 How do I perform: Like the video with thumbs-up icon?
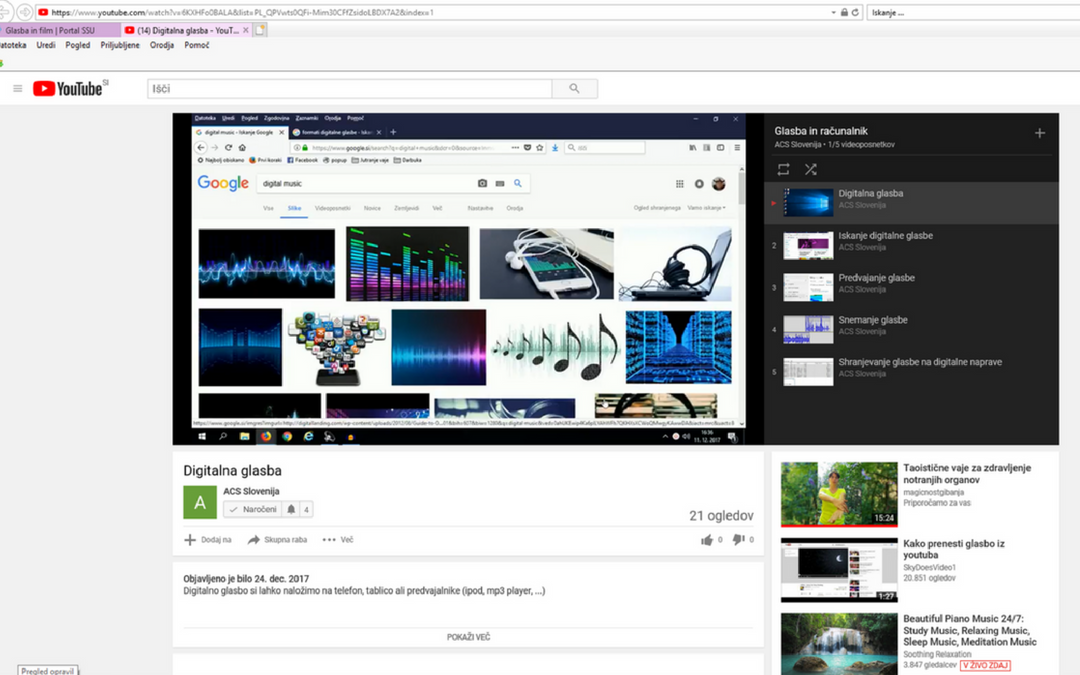coord(707,540)
